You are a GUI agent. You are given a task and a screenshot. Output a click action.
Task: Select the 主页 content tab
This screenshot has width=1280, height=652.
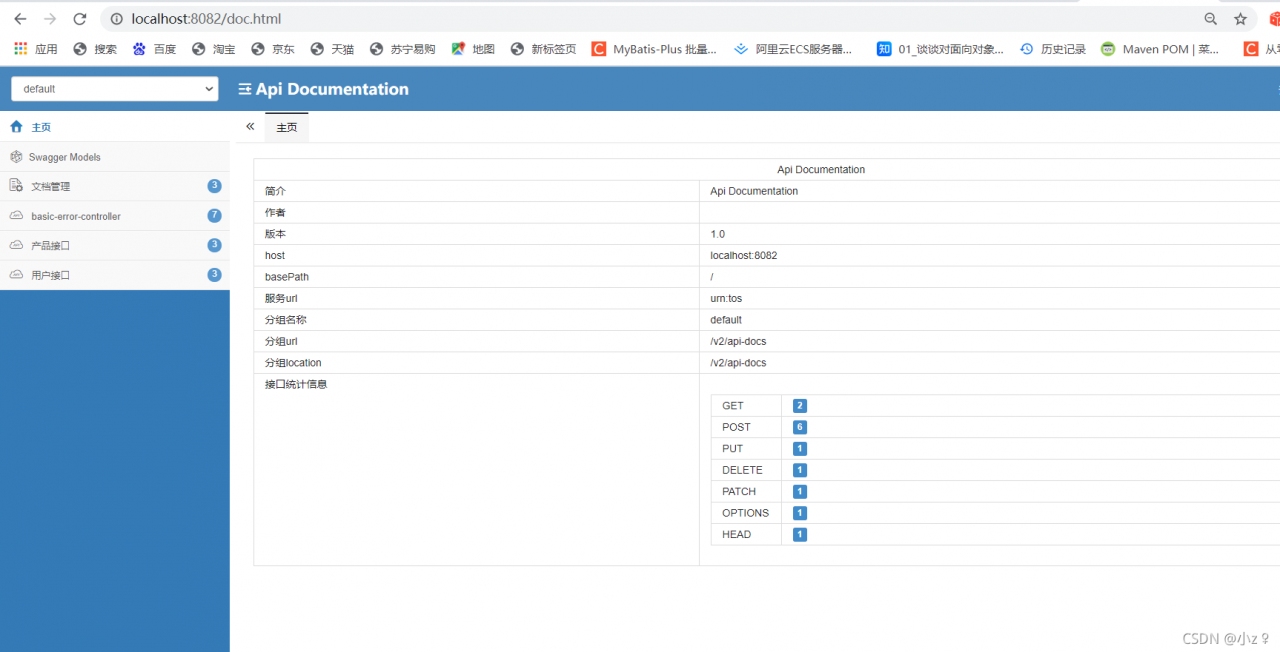[287, 127]
